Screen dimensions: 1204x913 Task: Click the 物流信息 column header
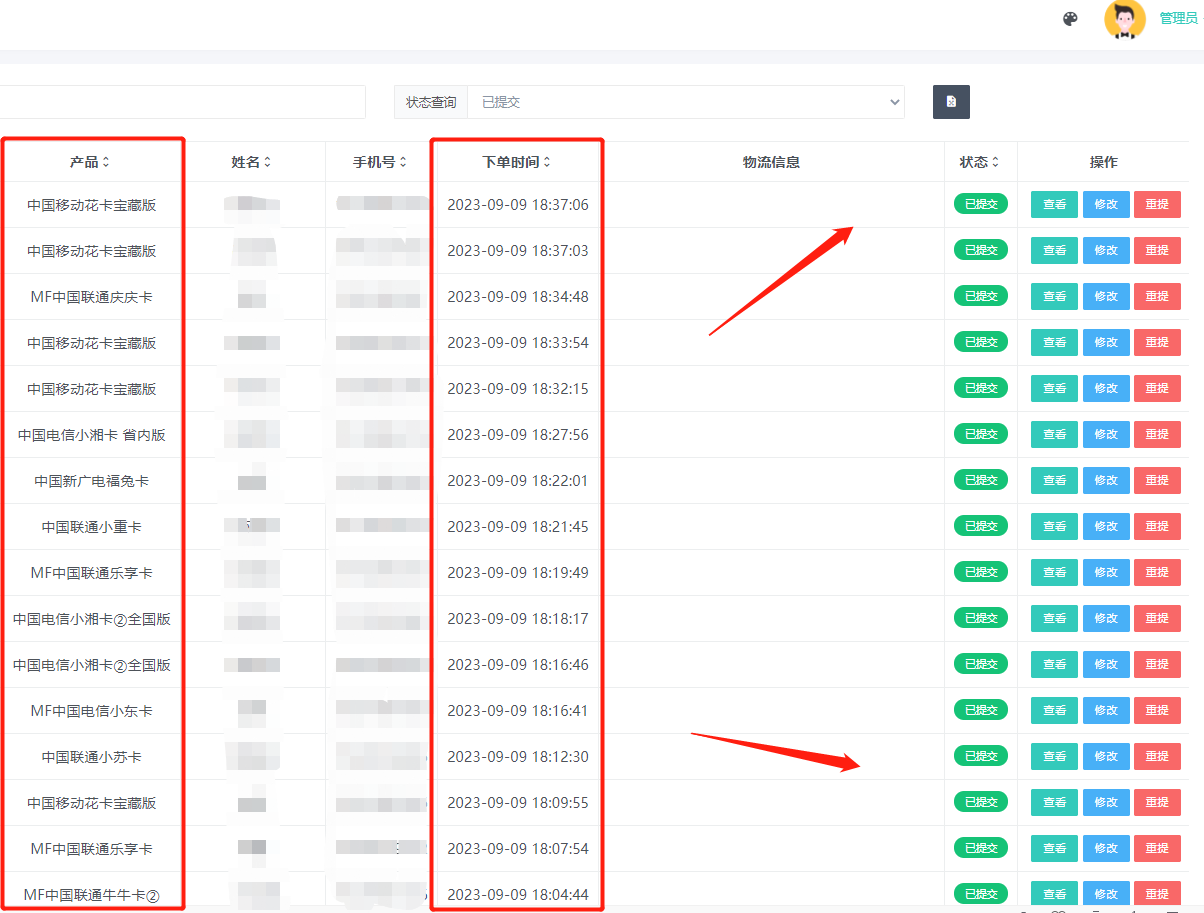click(771, 162)
